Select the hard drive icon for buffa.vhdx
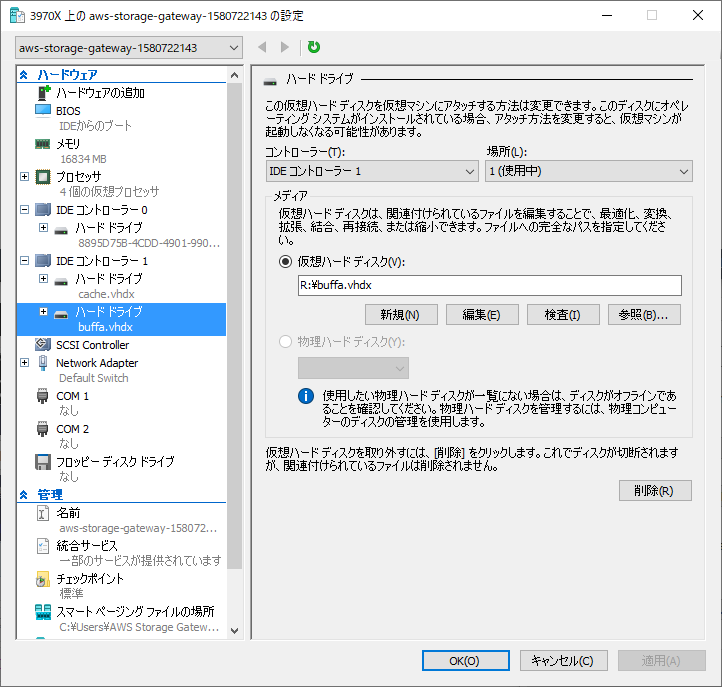 [61, 314]
